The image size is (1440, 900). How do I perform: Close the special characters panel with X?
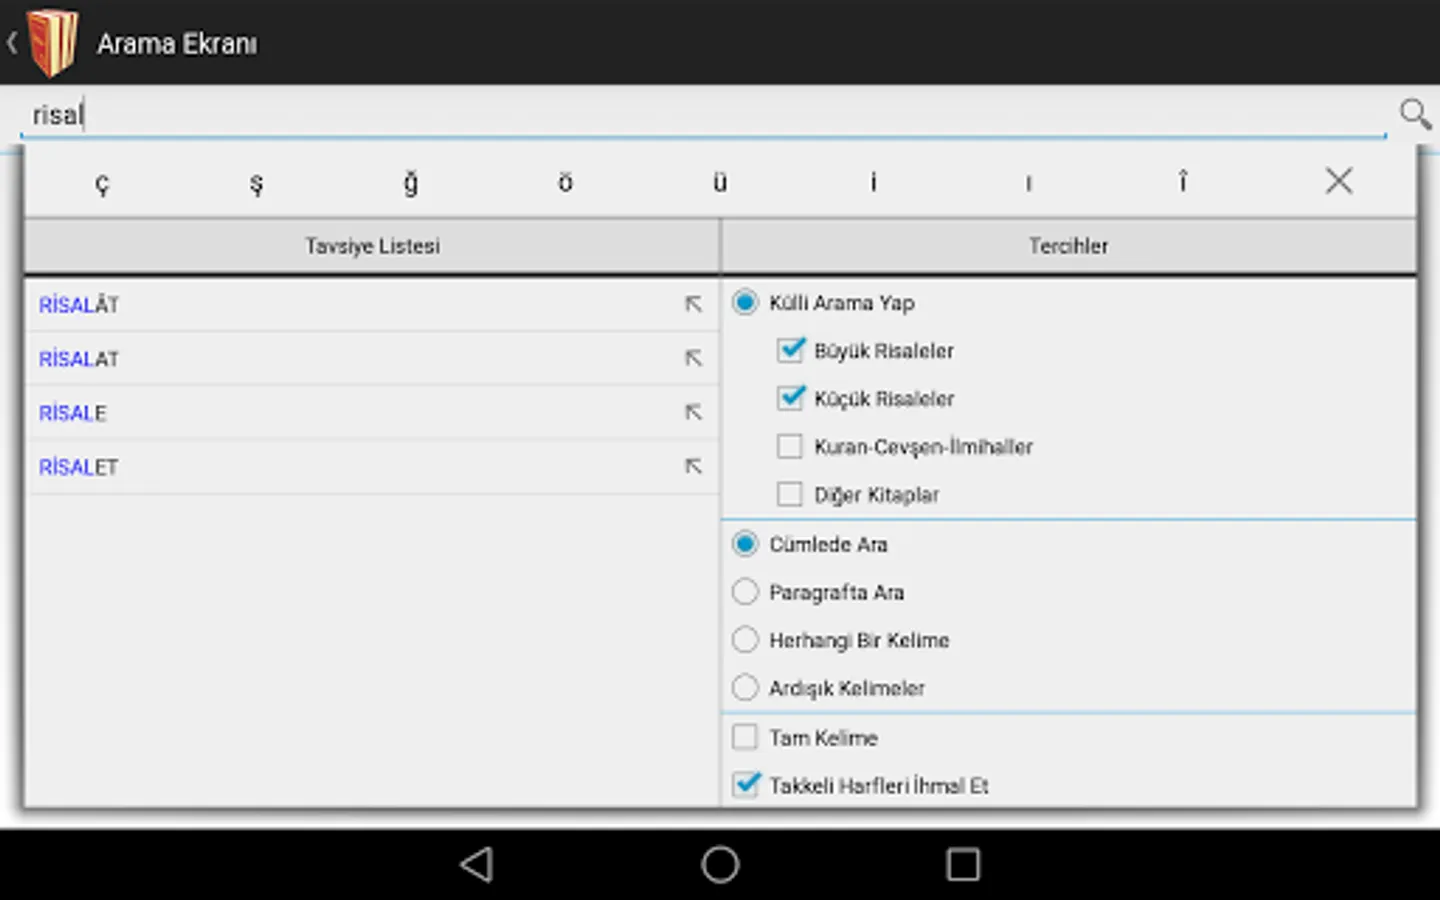pyautogui.click(x=1339, y=181)
